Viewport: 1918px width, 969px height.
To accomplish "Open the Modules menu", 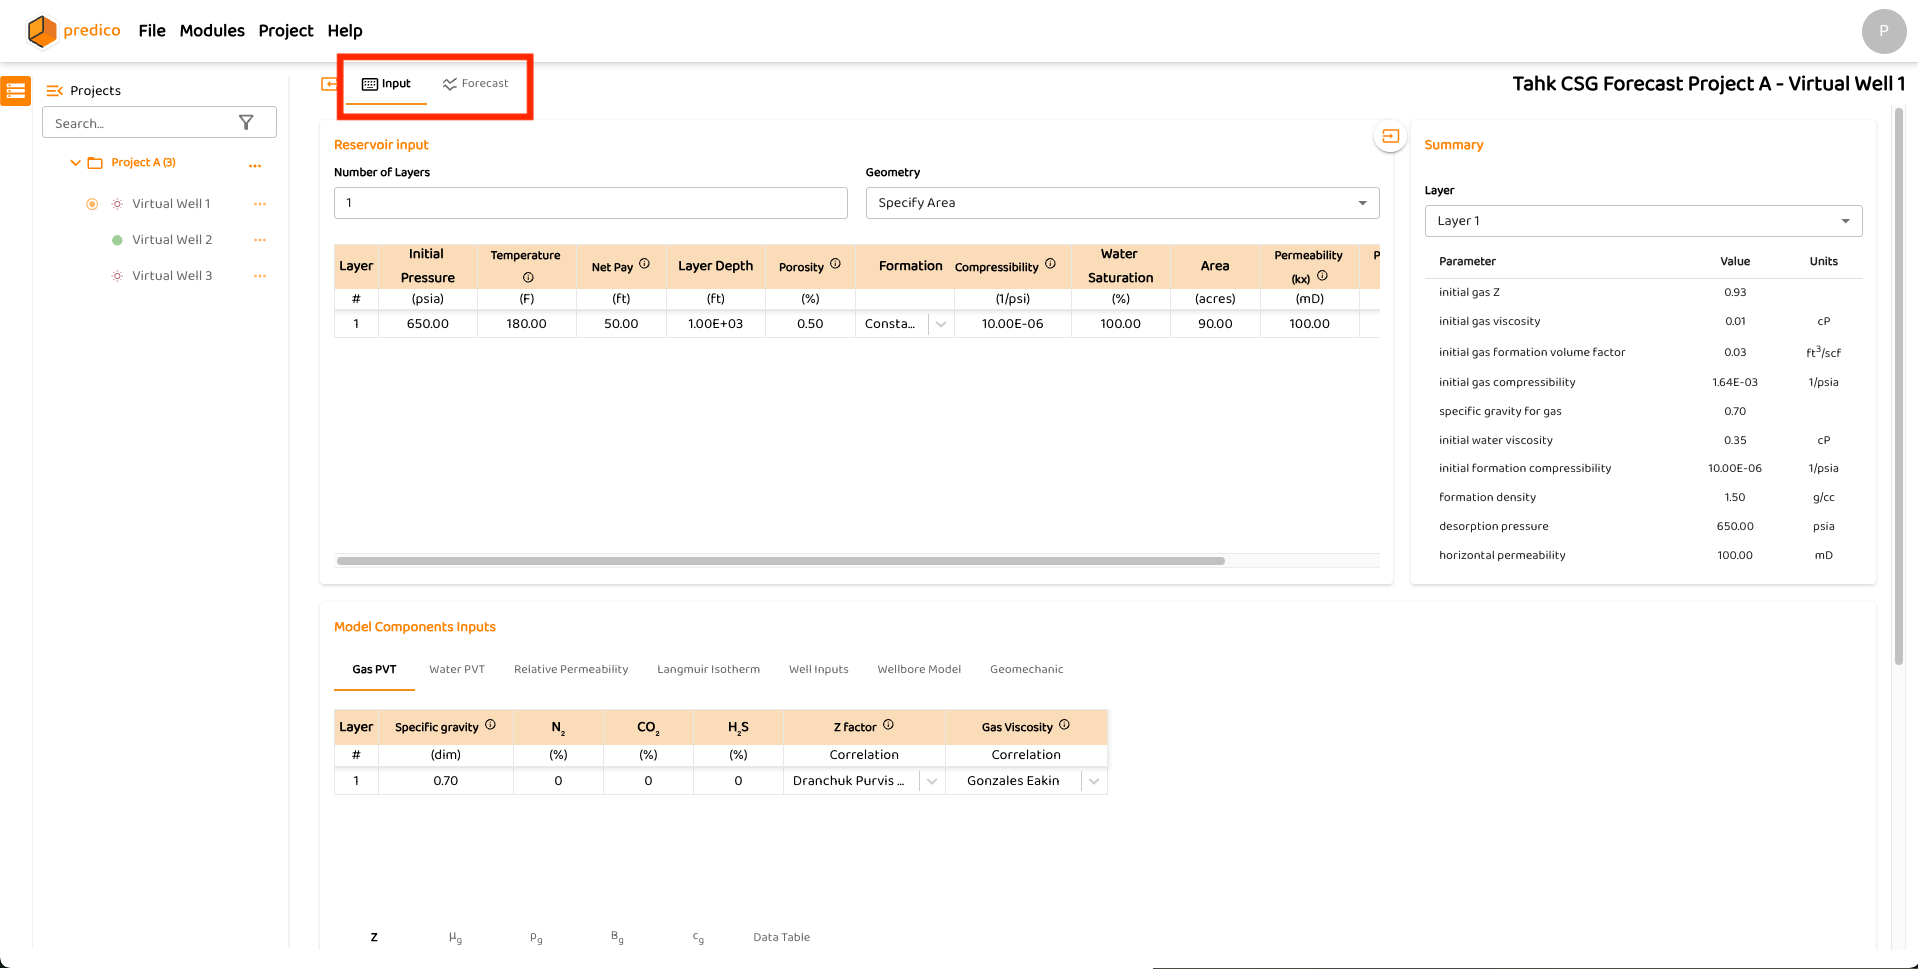I will 212,31.
